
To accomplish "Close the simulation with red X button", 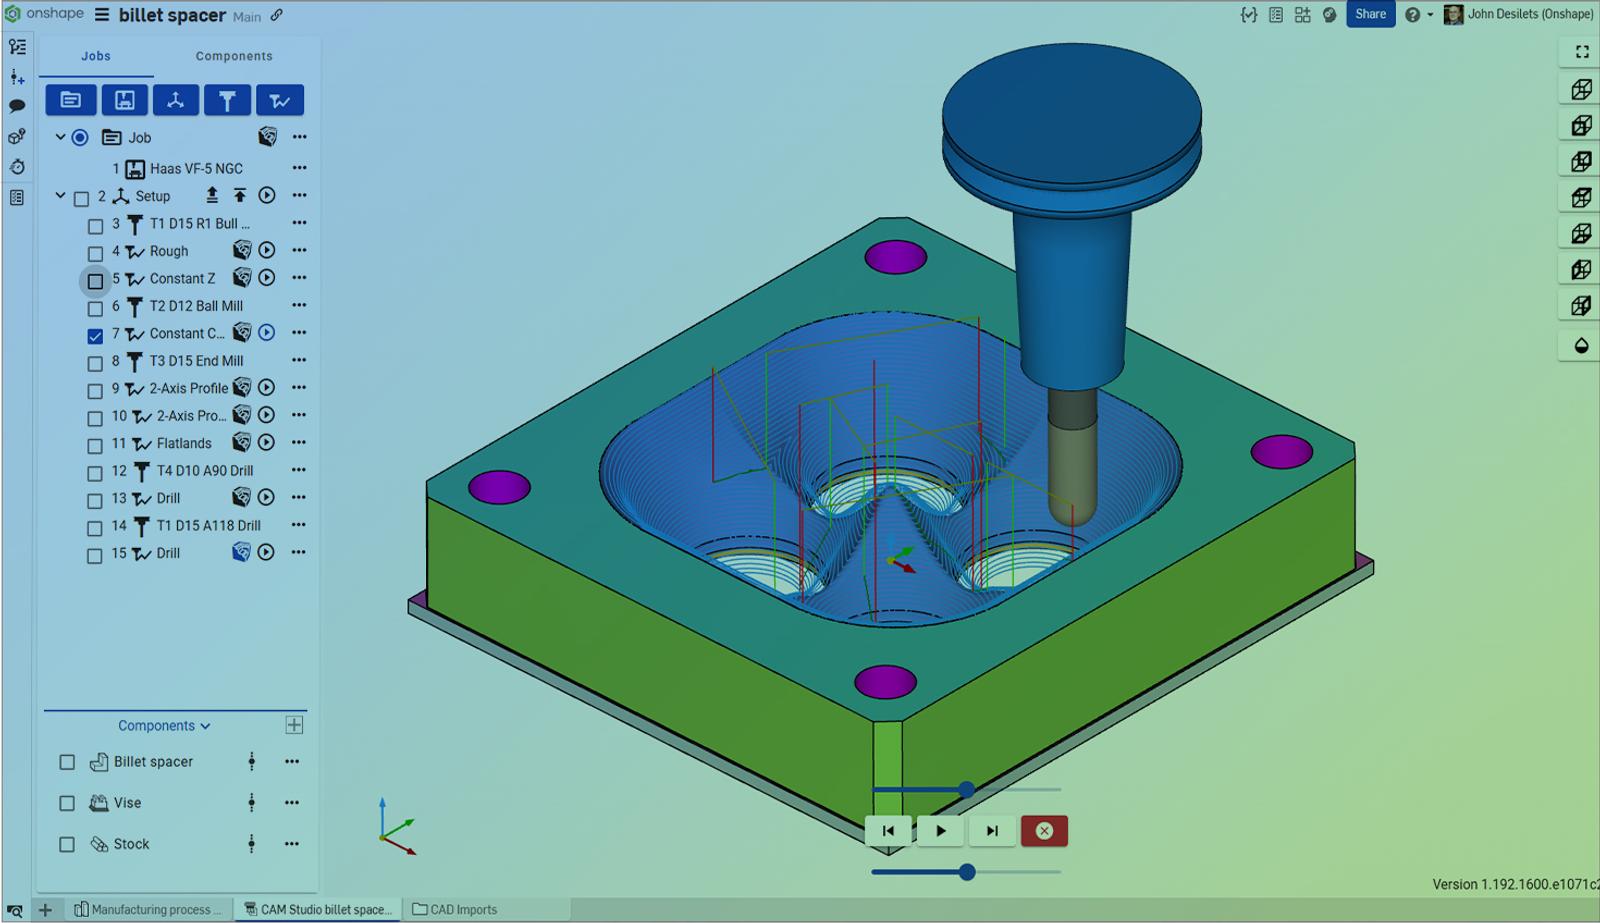I will point(1044,831).
